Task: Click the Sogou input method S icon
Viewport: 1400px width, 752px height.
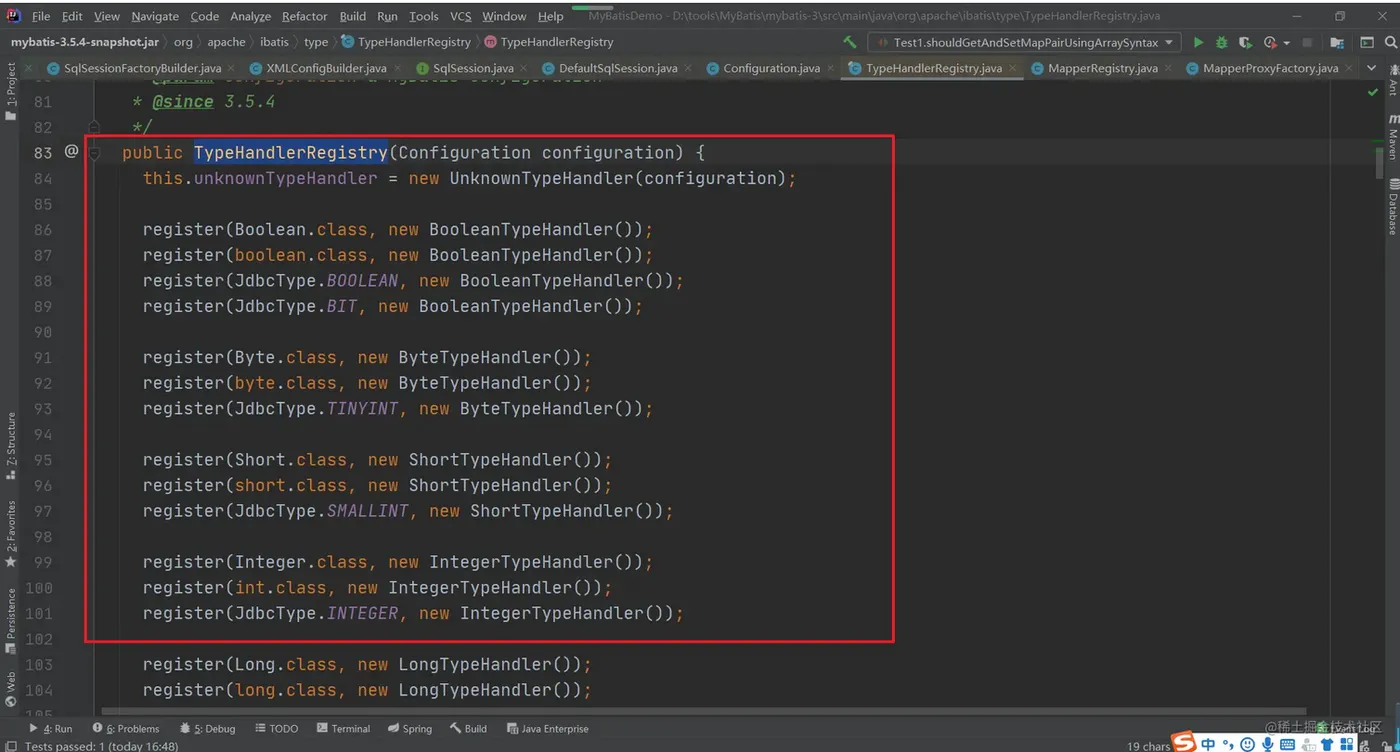Action: point(1184,742)
